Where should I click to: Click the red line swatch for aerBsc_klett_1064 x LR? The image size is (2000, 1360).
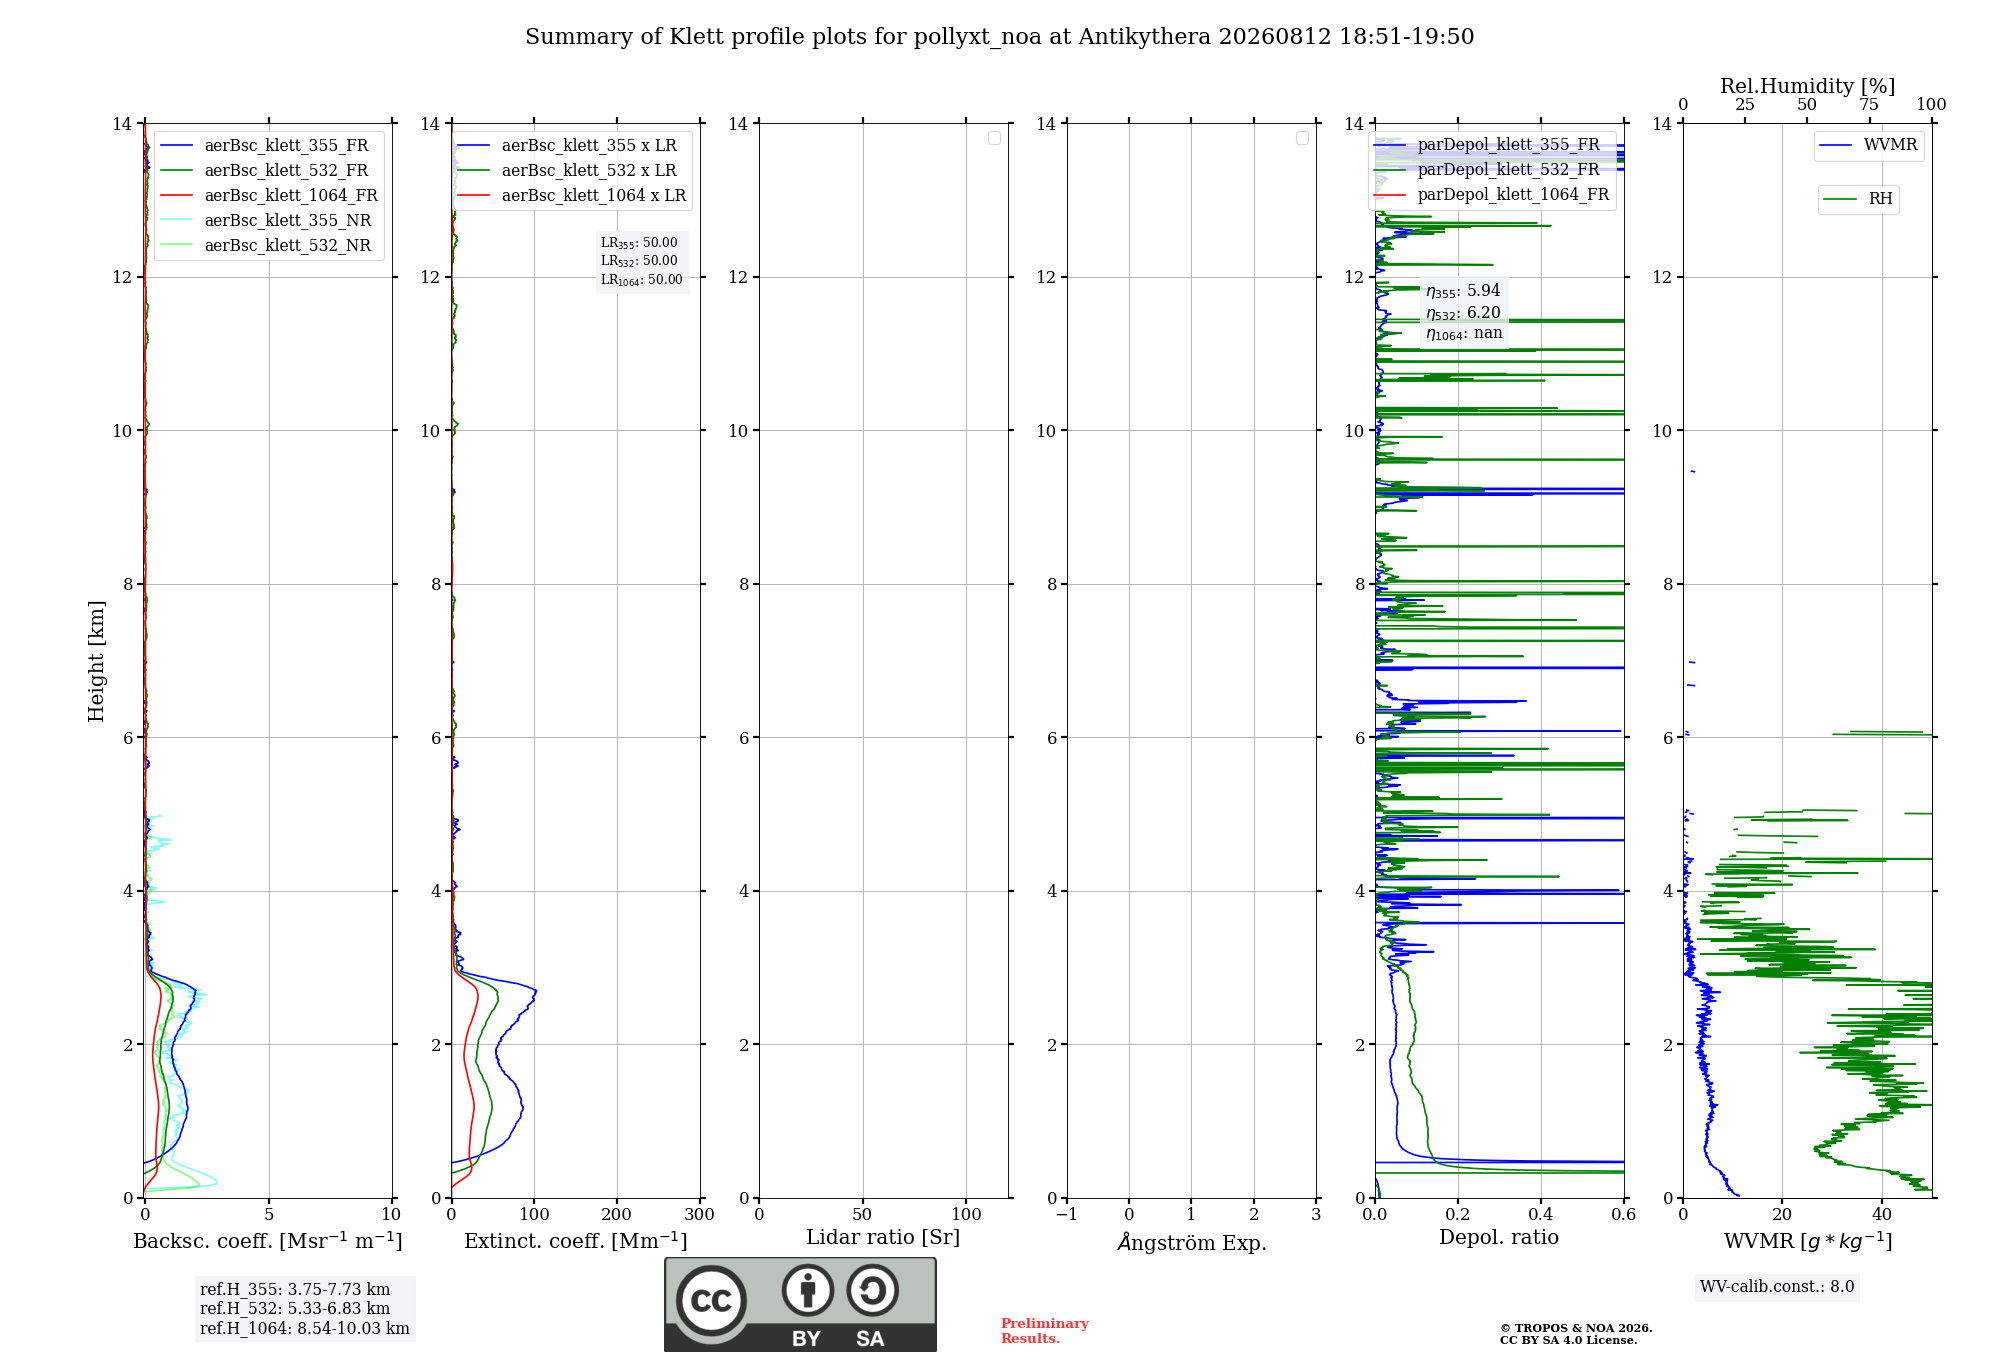(x=474, y=196)
